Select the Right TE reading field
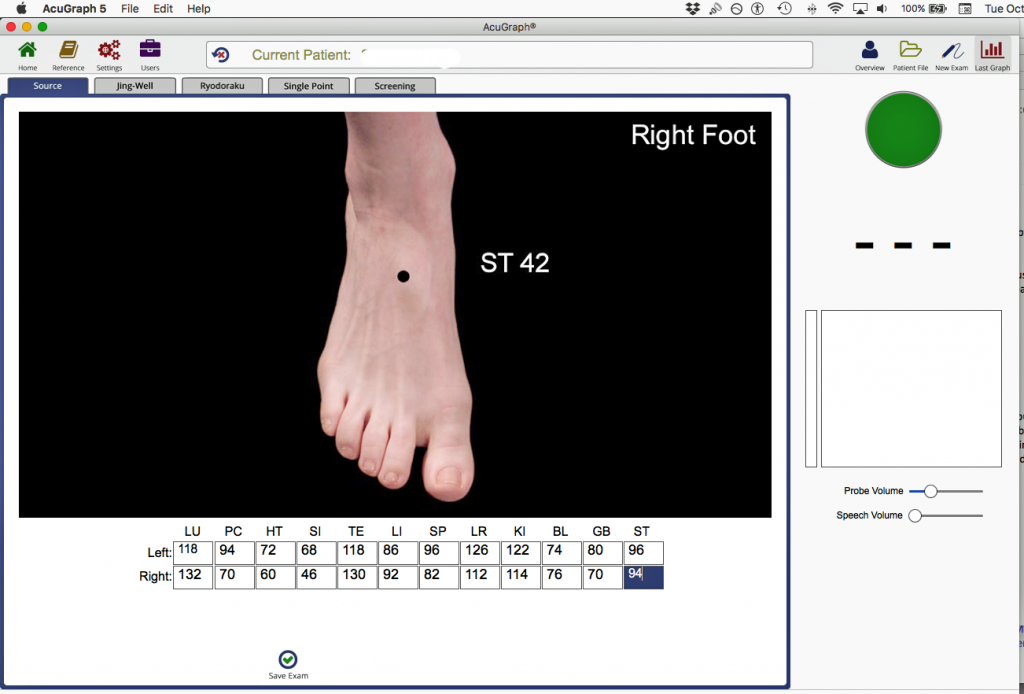Screen dimensions: 1024x694 [357, 577]
